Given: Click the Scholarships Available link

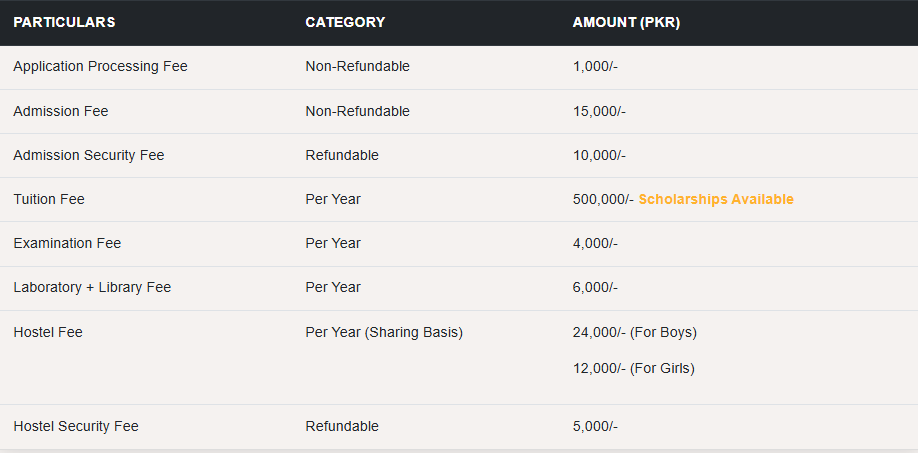Looking at the screenshot, I should click(x=716, y=199).
